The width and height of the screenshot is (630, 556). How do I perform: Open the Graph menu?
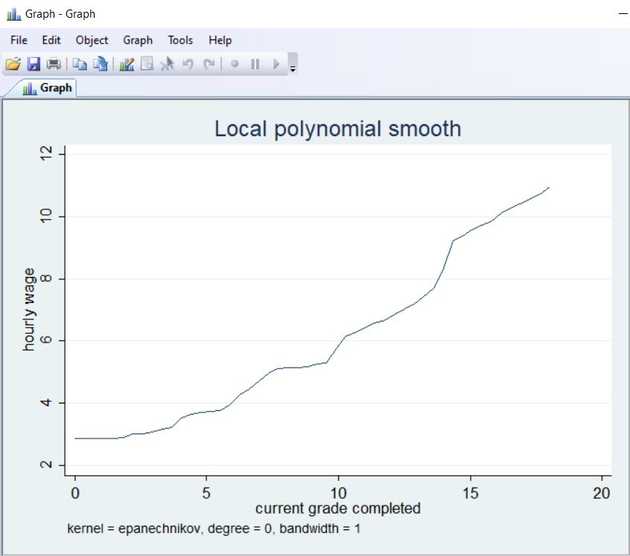(x=138, y=41)
